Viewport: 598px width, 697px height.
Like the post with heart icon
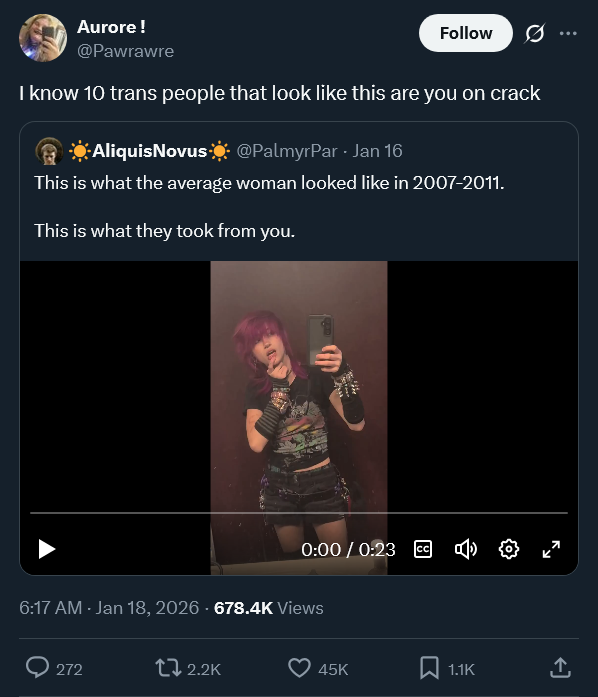299,668
